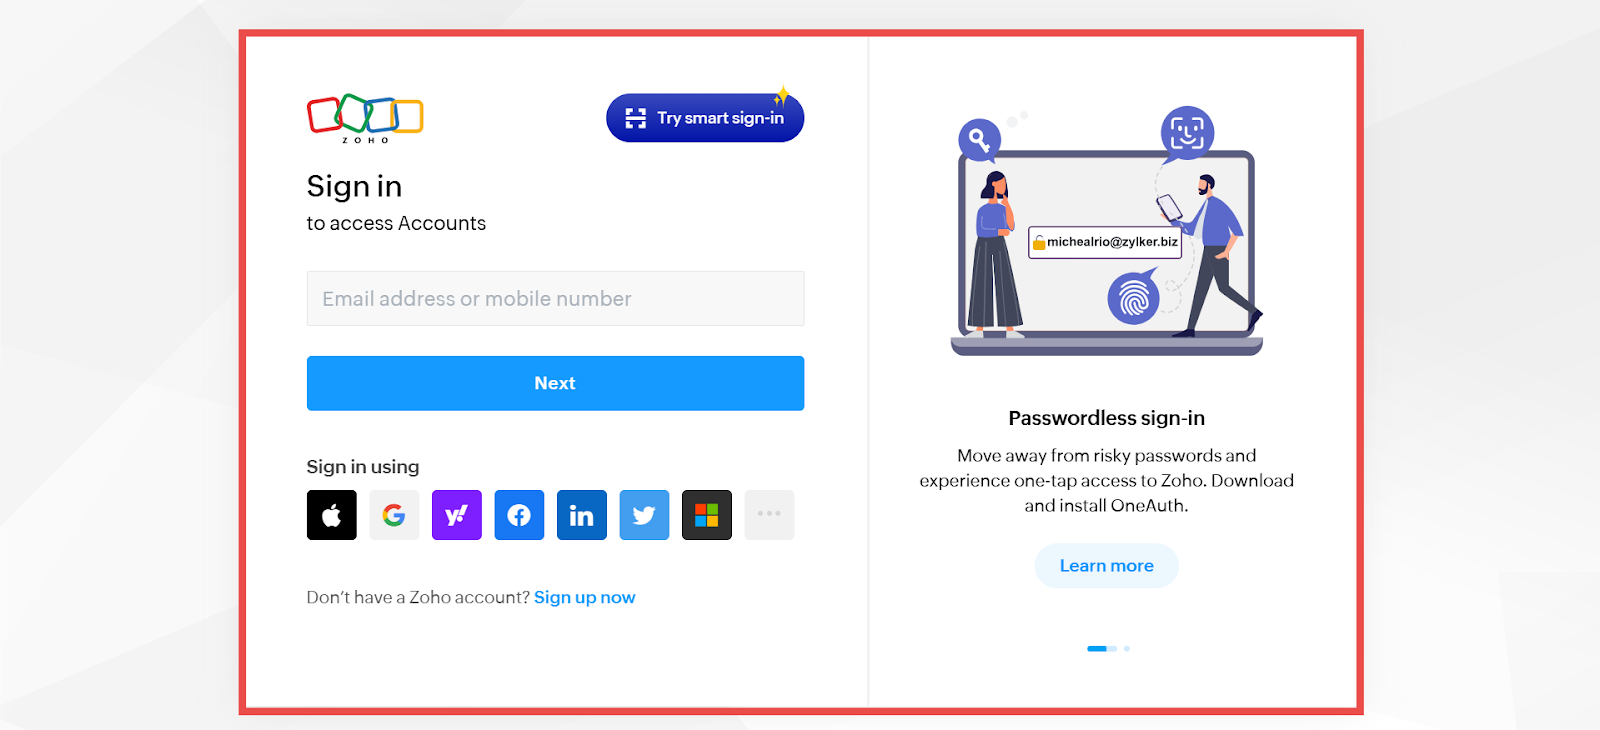Click the fingerprint icon in illustration
This screenshot has height=730, width=1600.
(x=1133, y=298)
